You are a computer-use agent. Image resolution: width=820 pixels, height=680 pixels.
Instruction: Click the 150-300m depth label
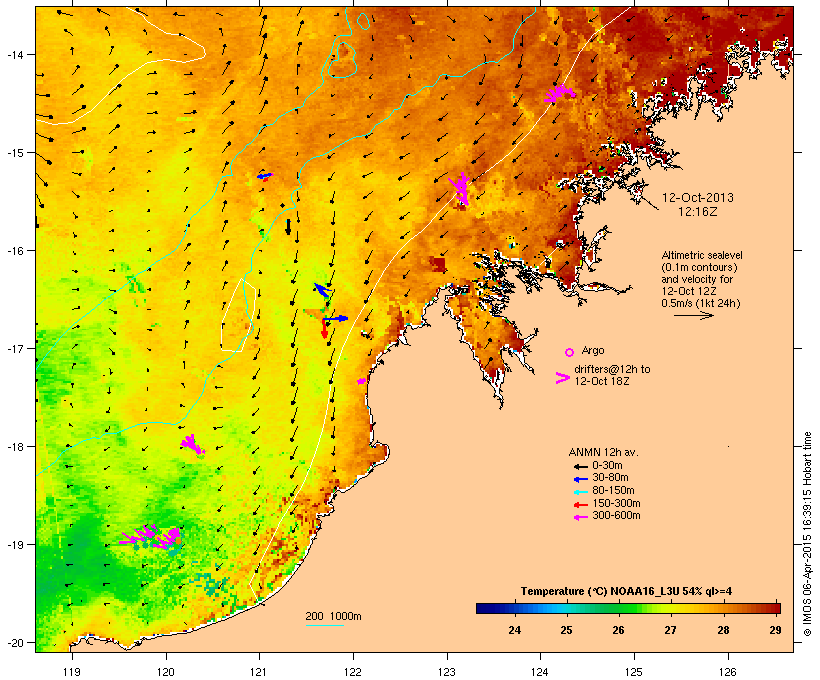[616, 504]
